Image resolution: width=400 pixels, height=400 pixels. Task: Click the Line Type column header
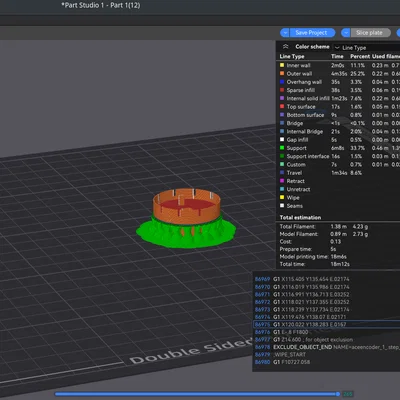pos(292,56)
